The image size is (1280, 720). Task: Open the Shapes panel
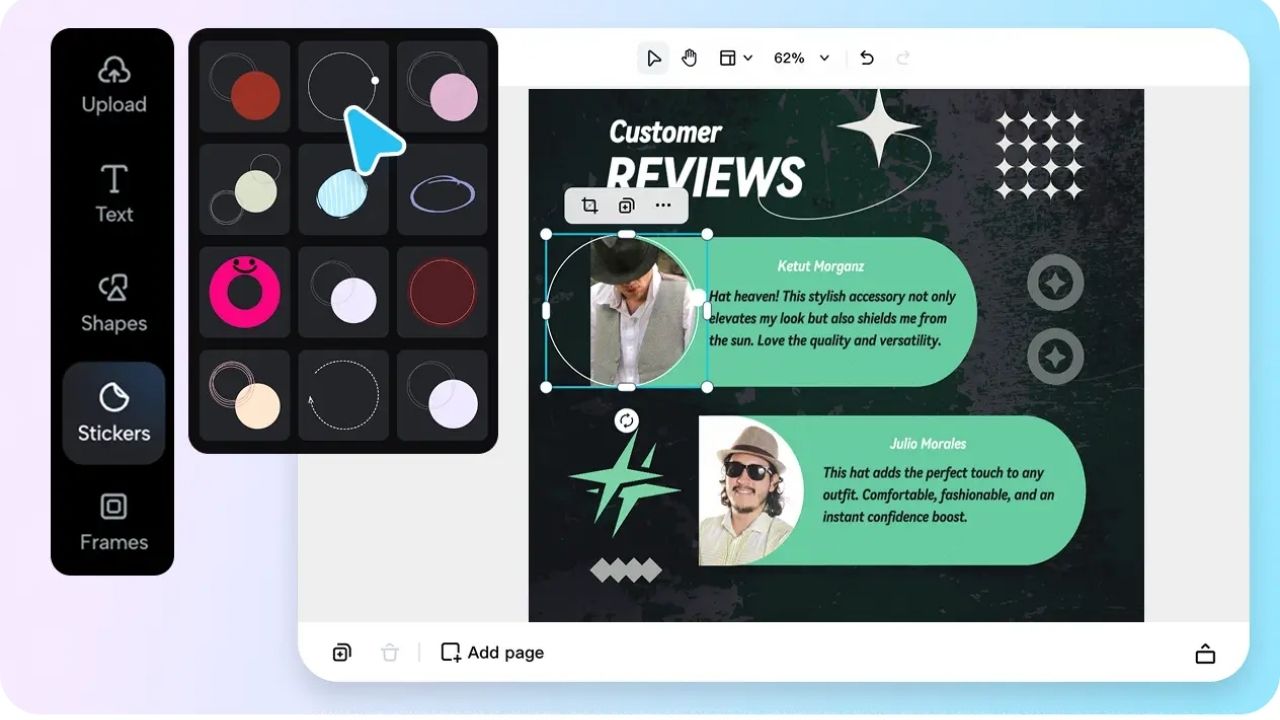click(113, 302)
